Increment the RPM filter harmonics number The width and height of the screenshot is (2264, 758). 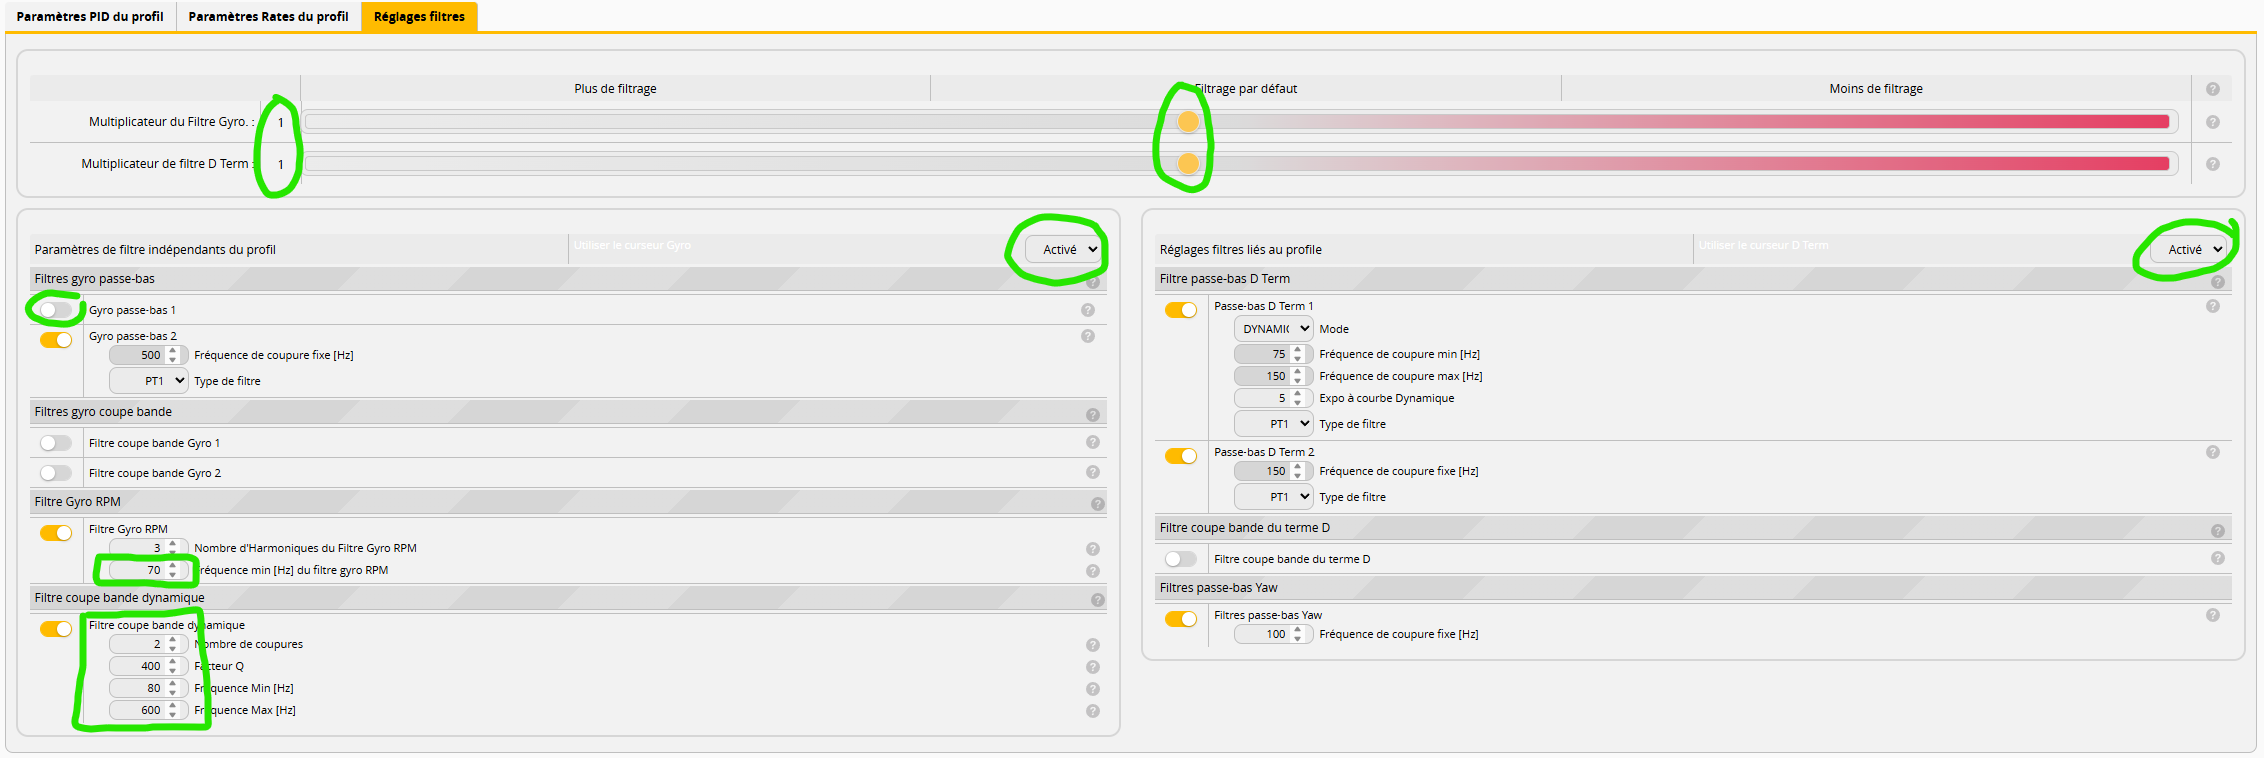pos(173,543)
